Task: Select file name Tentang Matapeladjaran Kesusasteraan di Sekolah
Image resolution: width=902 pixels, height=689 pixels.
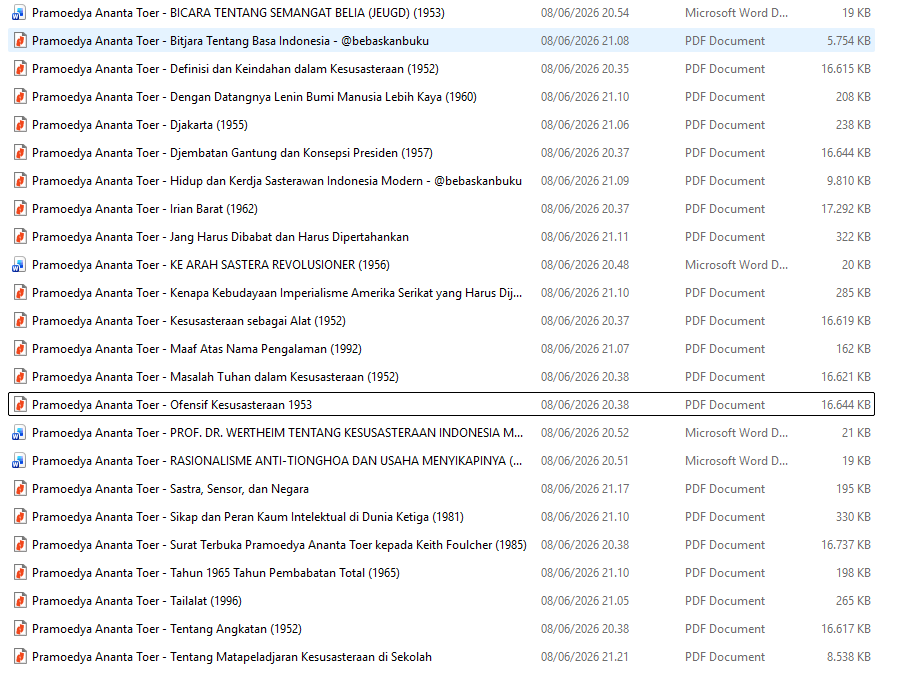Action: tap(232, 657)
